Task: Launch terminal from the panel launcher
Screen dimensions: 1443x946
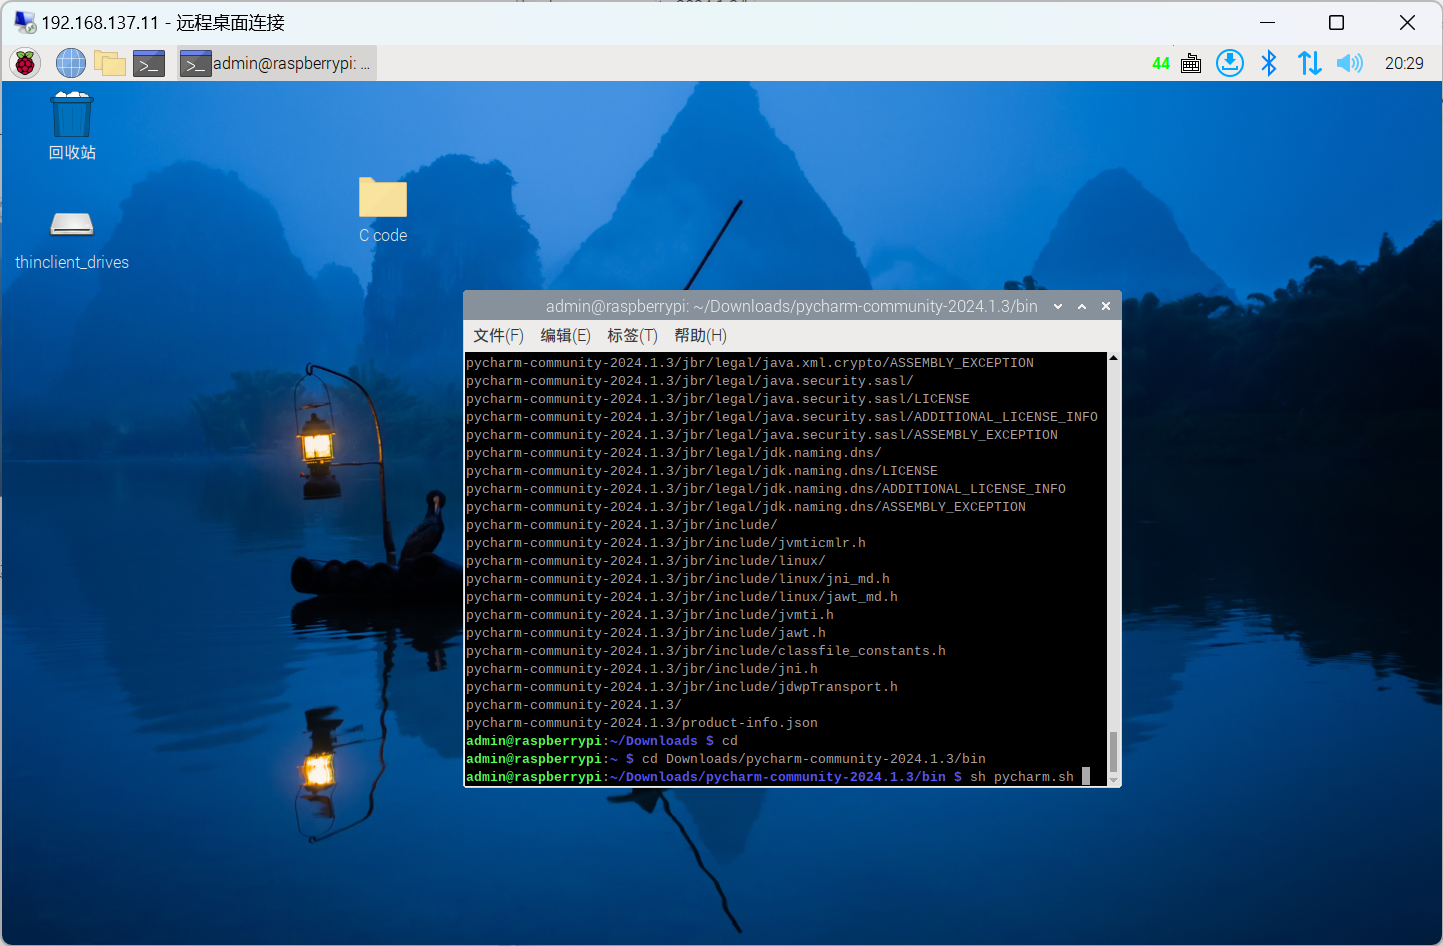Action: (149, 63)
